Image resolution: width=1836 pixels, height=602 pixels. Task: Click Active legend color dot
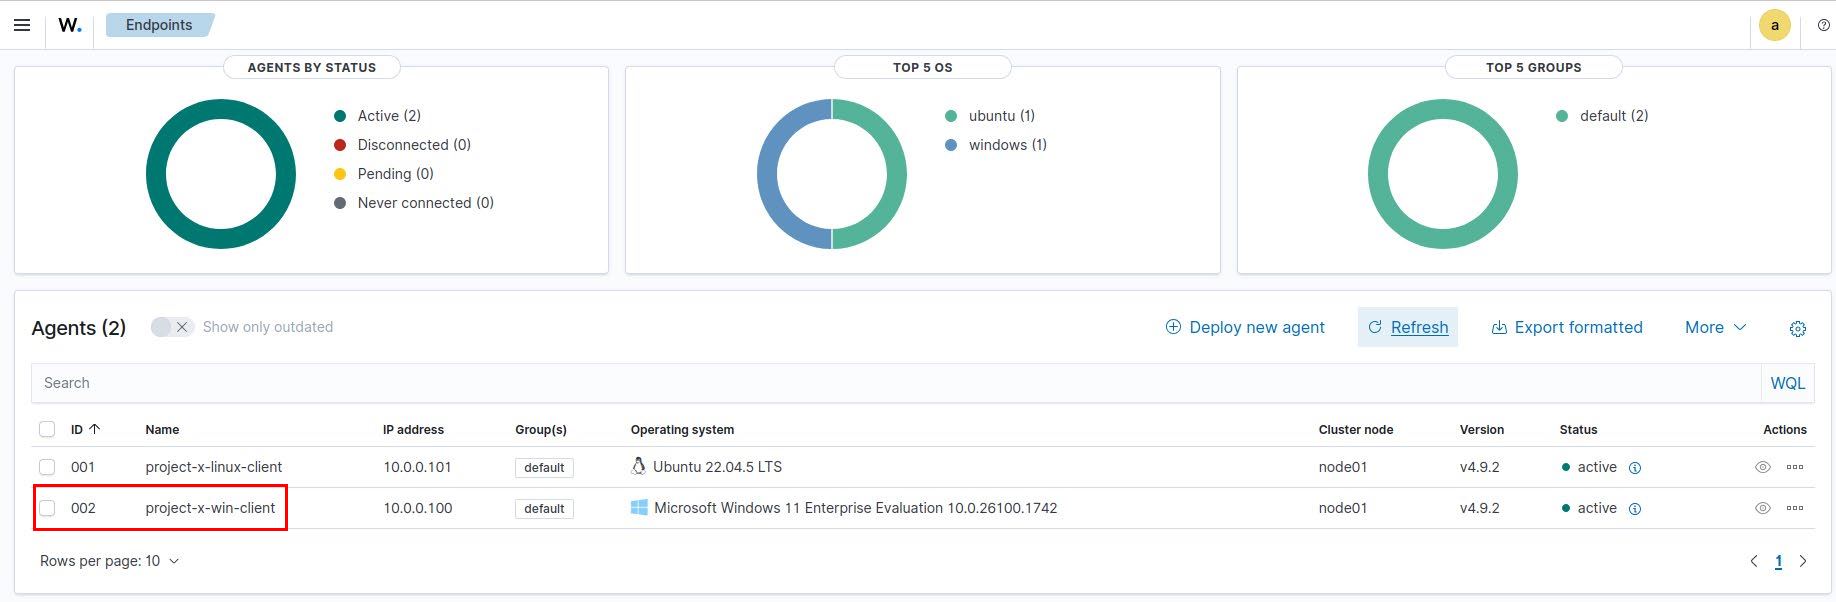pos(340,116)
